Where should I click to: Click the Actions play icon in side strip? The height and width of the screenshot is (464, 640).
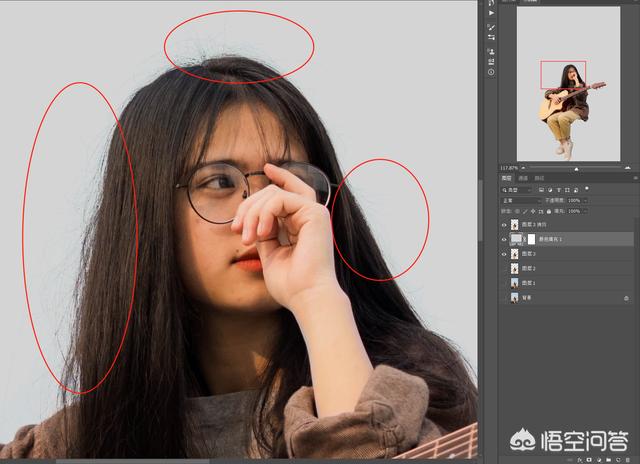(x=491, y=13)
